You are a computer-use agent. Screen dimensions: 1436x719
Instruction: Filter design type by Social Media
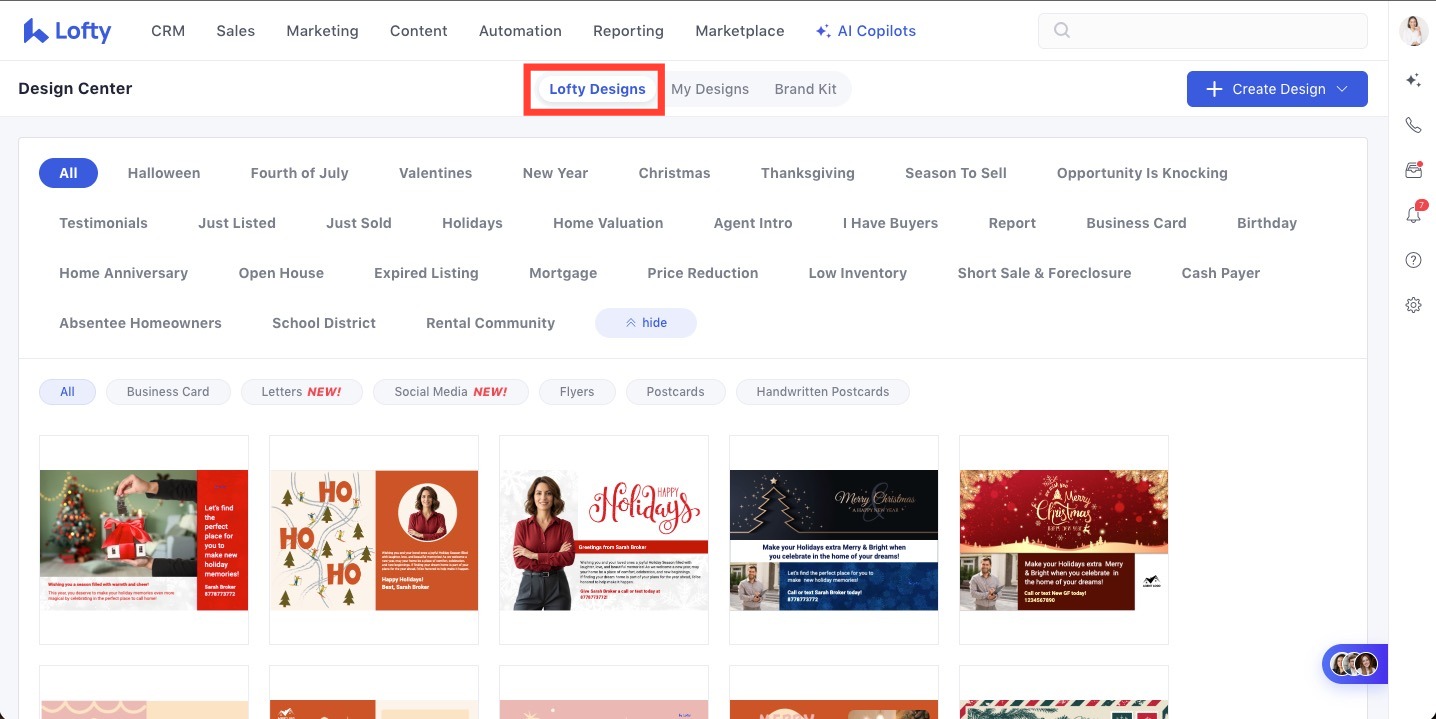(450, 392)
